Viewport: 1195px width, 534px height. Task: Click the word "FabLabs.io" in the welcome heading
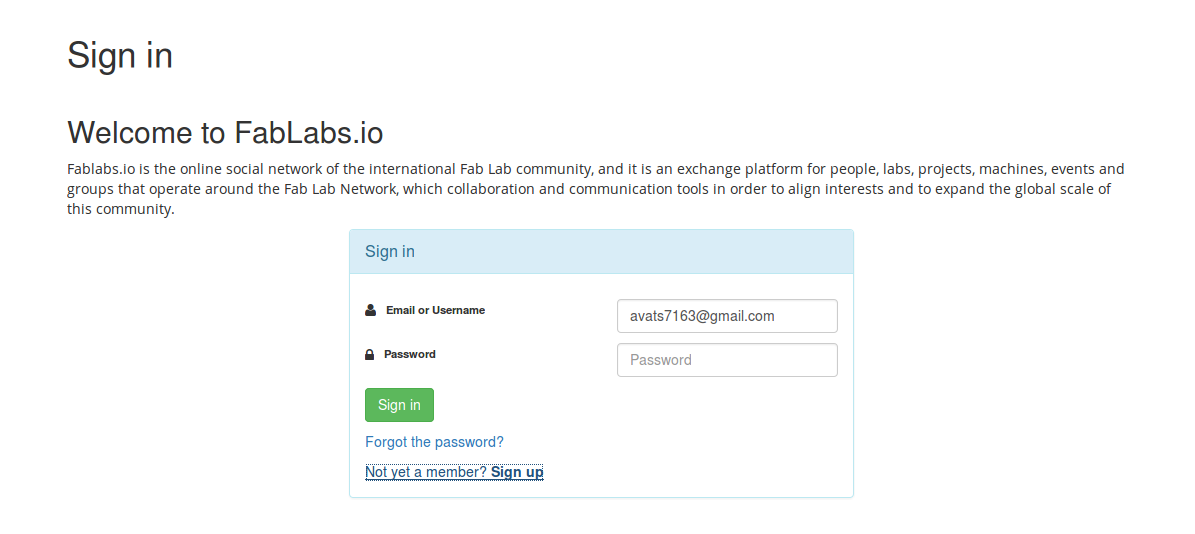[309, 132]
